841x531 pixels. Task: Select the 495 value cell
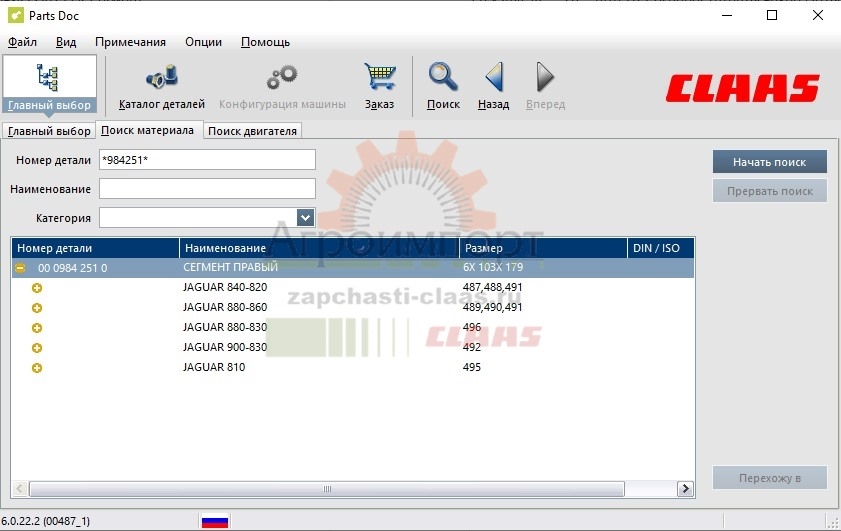(472, 367)
